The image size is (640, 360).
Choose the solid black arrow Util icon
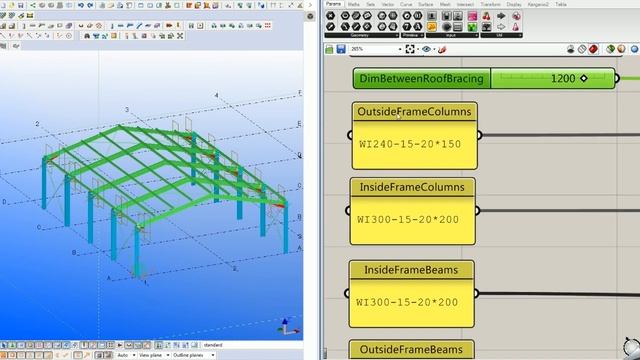pyautogui.click(x=501, y=16)
